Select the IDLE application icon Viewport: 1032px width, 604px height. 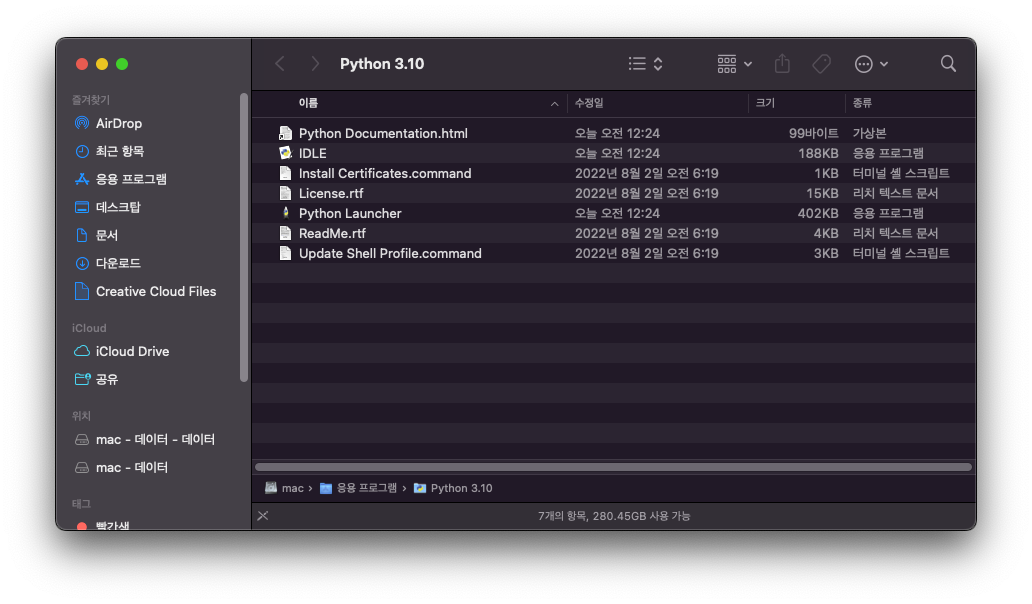(x=285, y=153)
